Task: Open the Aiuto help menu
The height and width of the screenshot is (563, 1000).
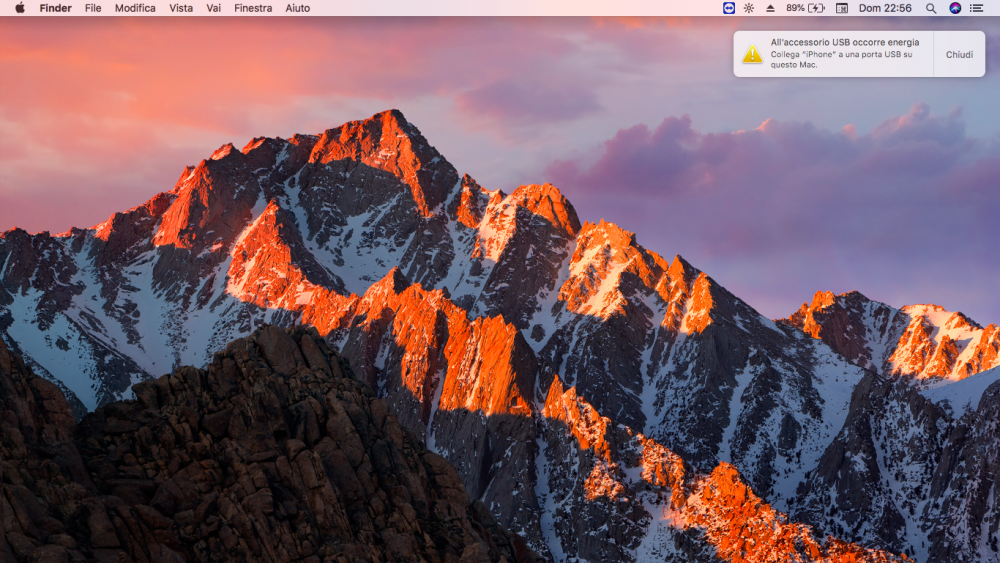Action: (298, 8)
